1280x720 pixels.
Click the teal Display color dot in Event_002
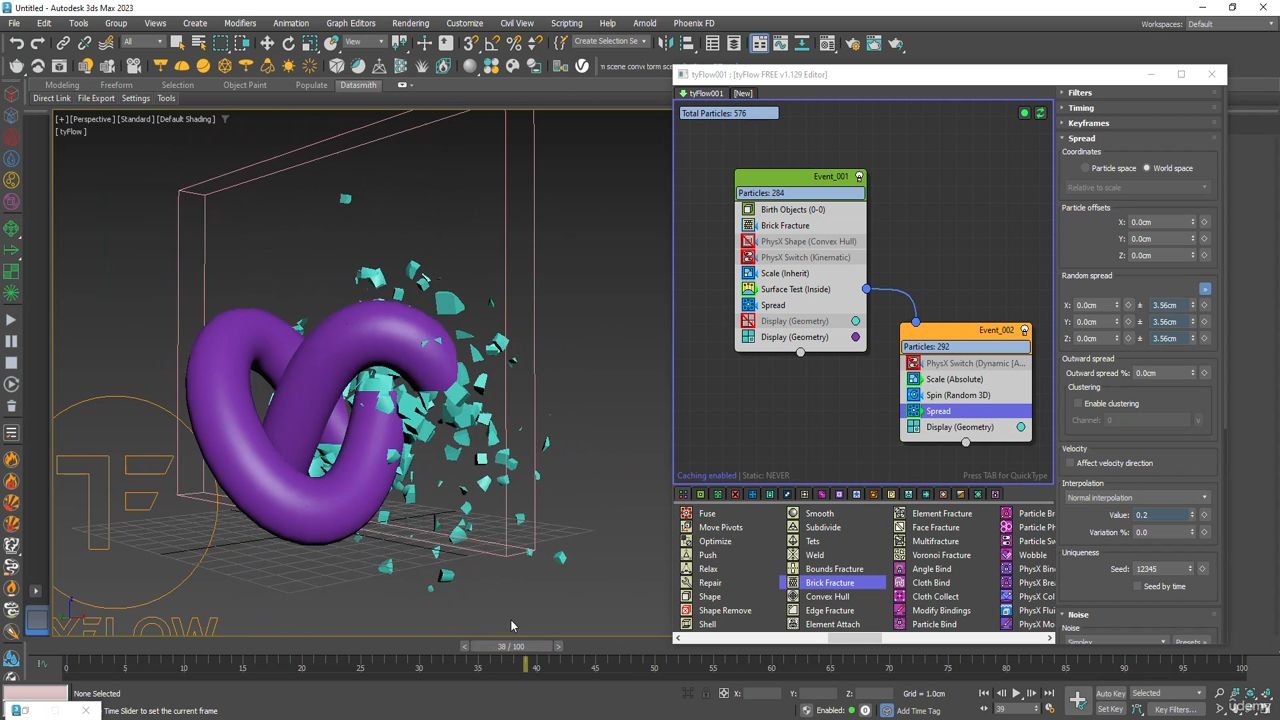click(x=1020, y=427)
